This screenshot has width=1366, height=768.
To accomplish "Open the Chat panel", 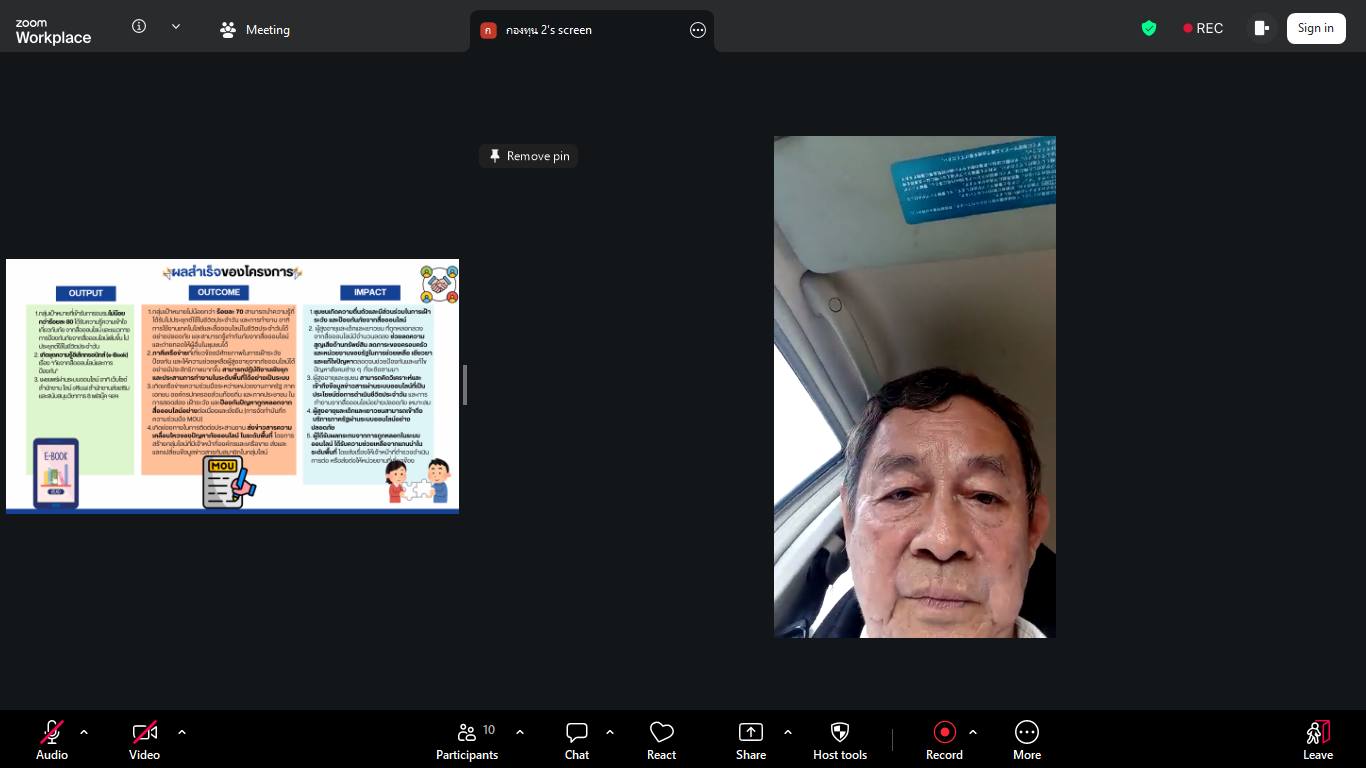I will pos(577,740).
